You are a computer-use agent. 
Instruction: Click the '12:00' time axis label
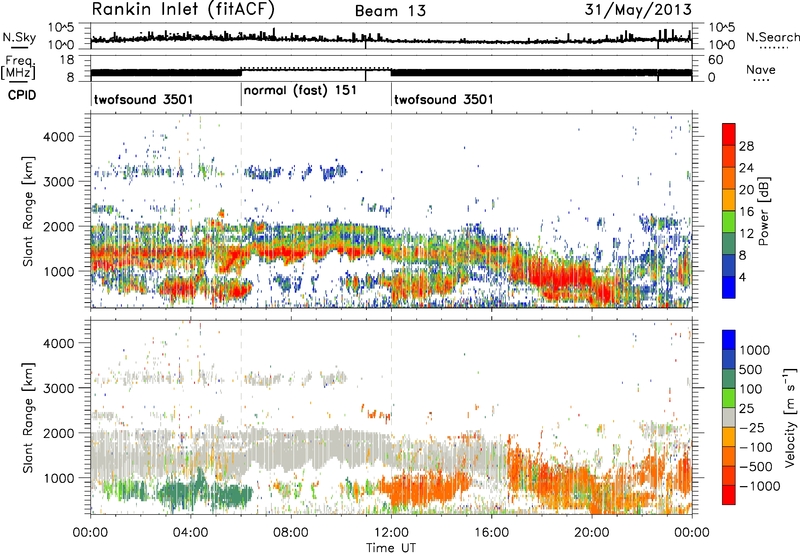(x=391, y=533)
